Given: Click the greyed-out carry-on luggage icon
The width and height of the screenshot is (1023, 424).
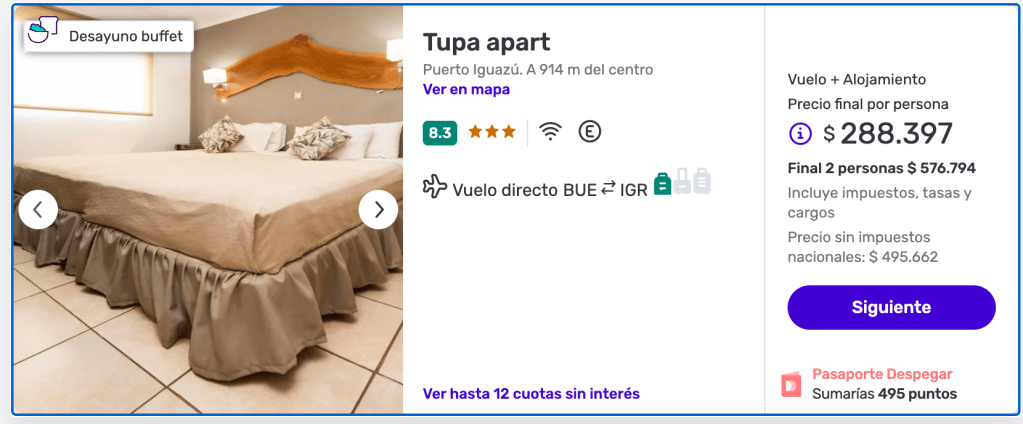Looking at the screenshot, I should [682, 181].
